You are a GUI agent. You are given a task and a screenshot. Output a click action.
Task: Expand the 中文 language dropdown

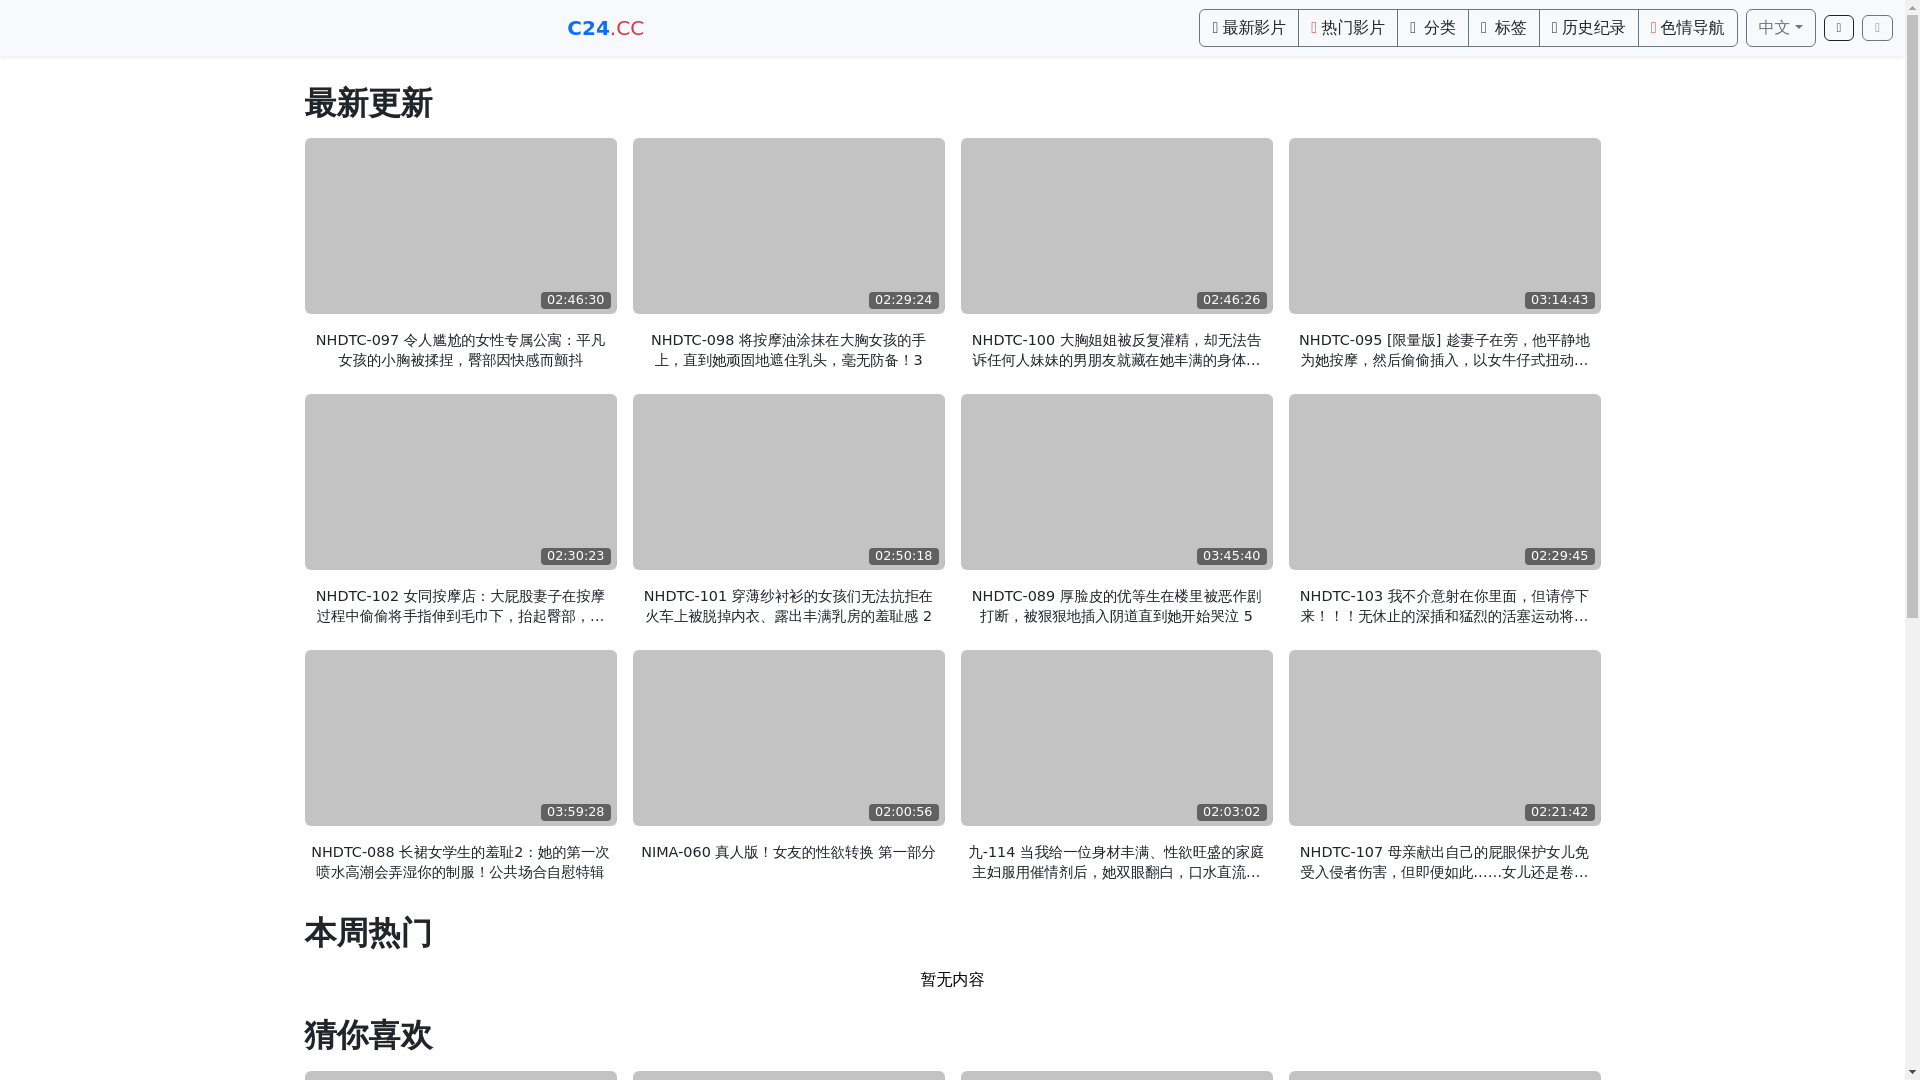coord(1781,28)
